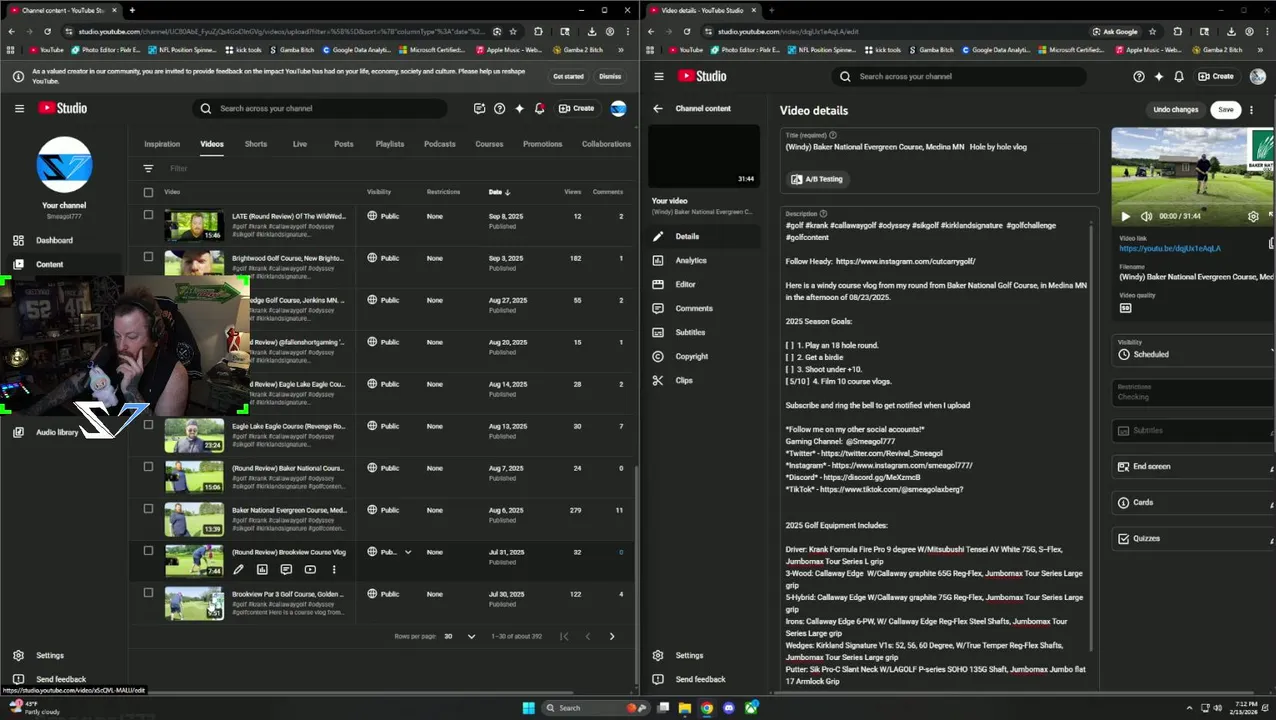This screenshot has width=1276, height=720.
Task: Open Windows Start button on taskbar
Action: [x=528, y=708]
